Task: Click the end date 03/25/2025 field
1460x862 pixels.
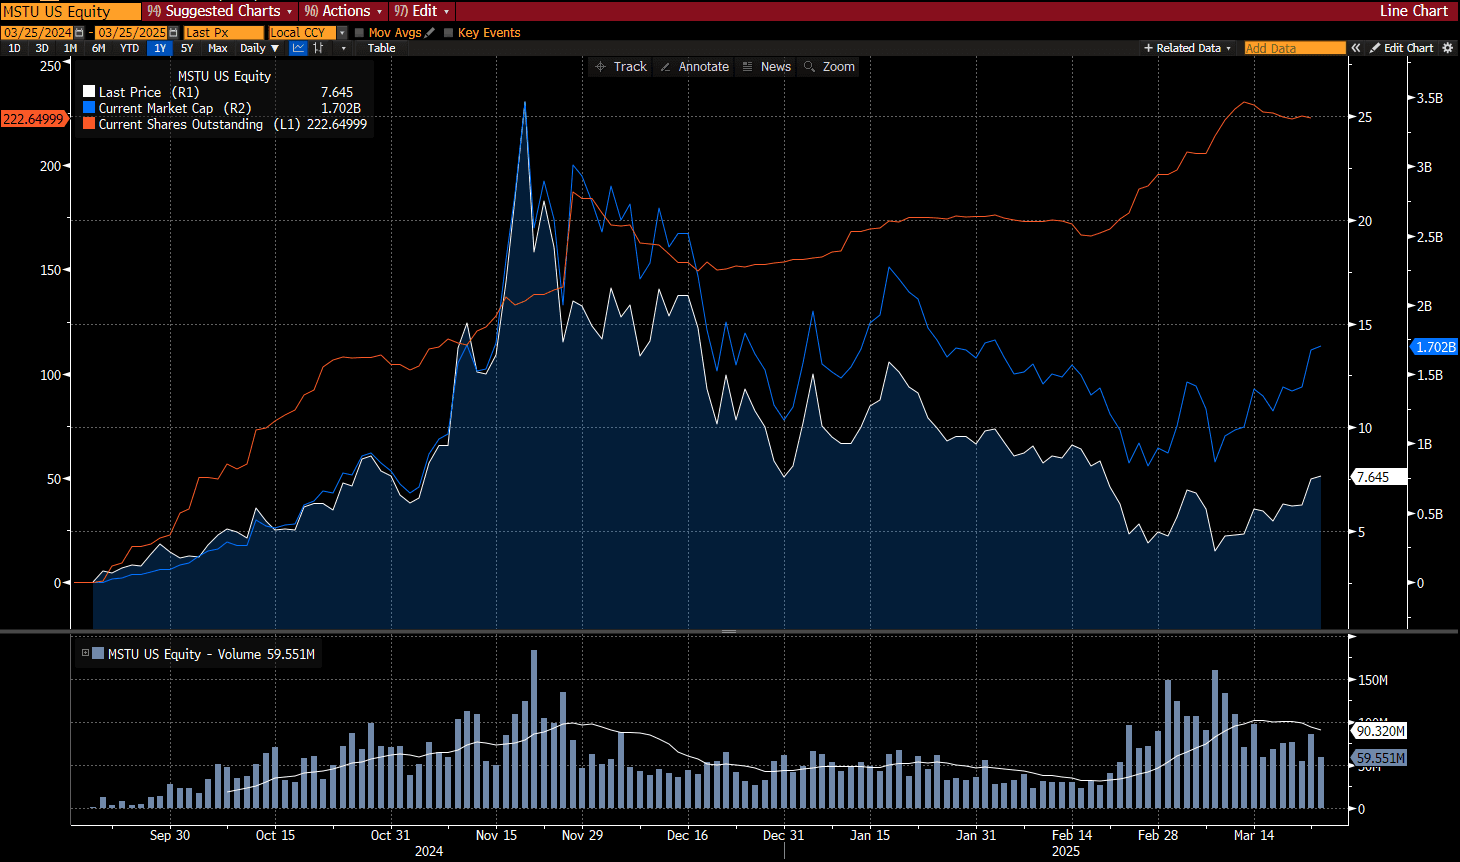Action: coord(131,33)
